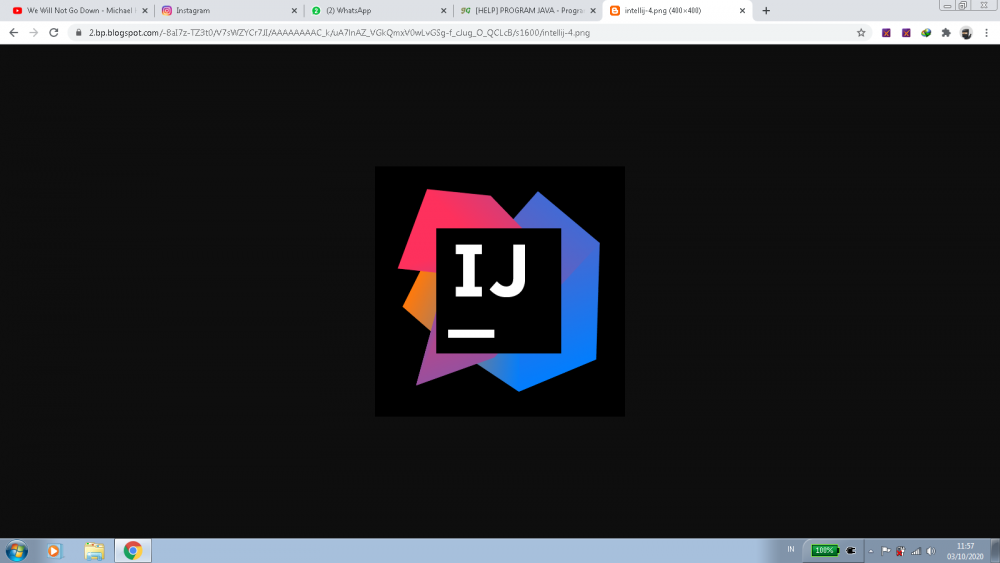Open Chrome's three-dot menu
1000x563 pixels.
986,33
